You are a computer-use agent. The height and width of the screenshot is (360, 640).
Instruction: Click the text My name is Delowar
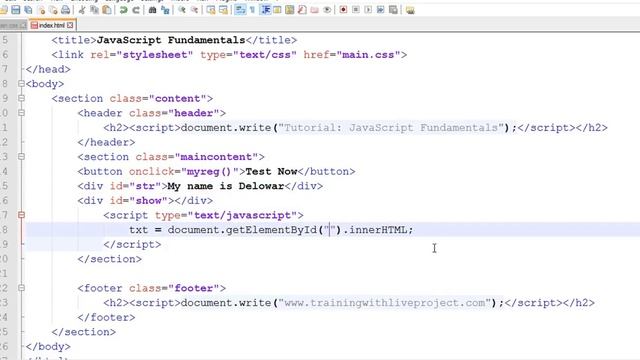coord(226,186)
